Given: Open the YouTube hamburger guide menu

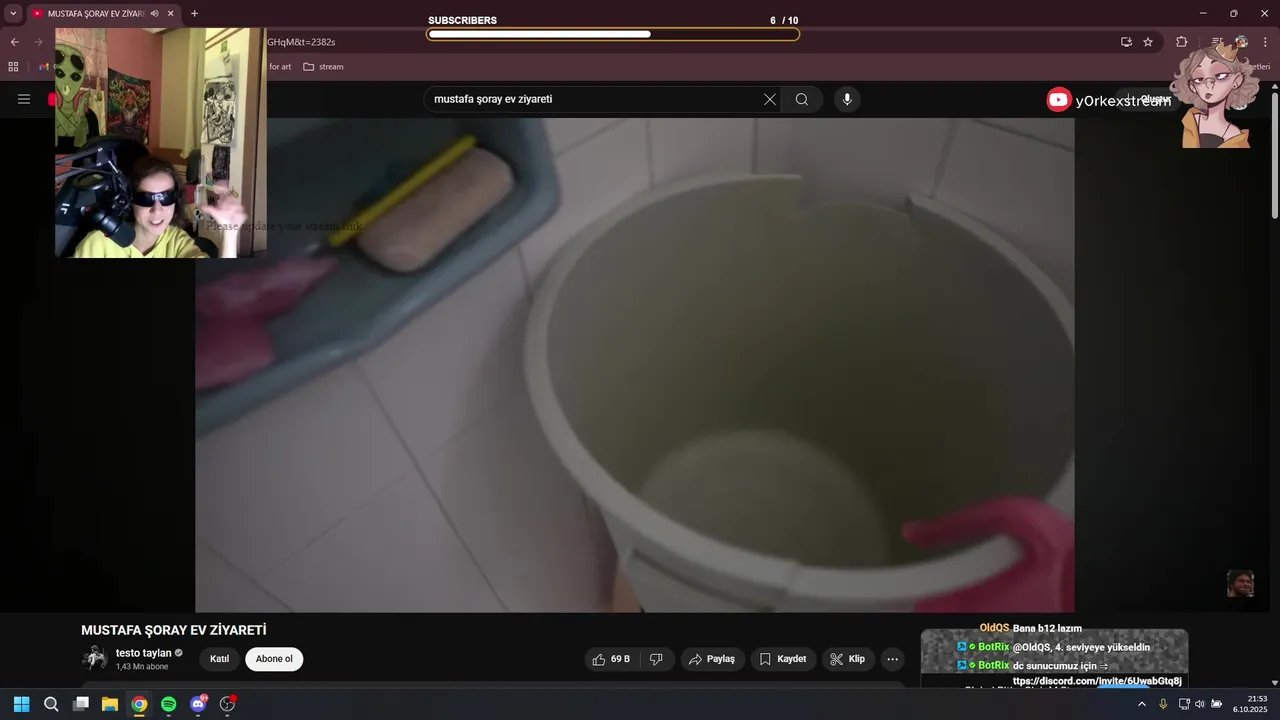Looking at the screenshot, I should pos(24,99).
